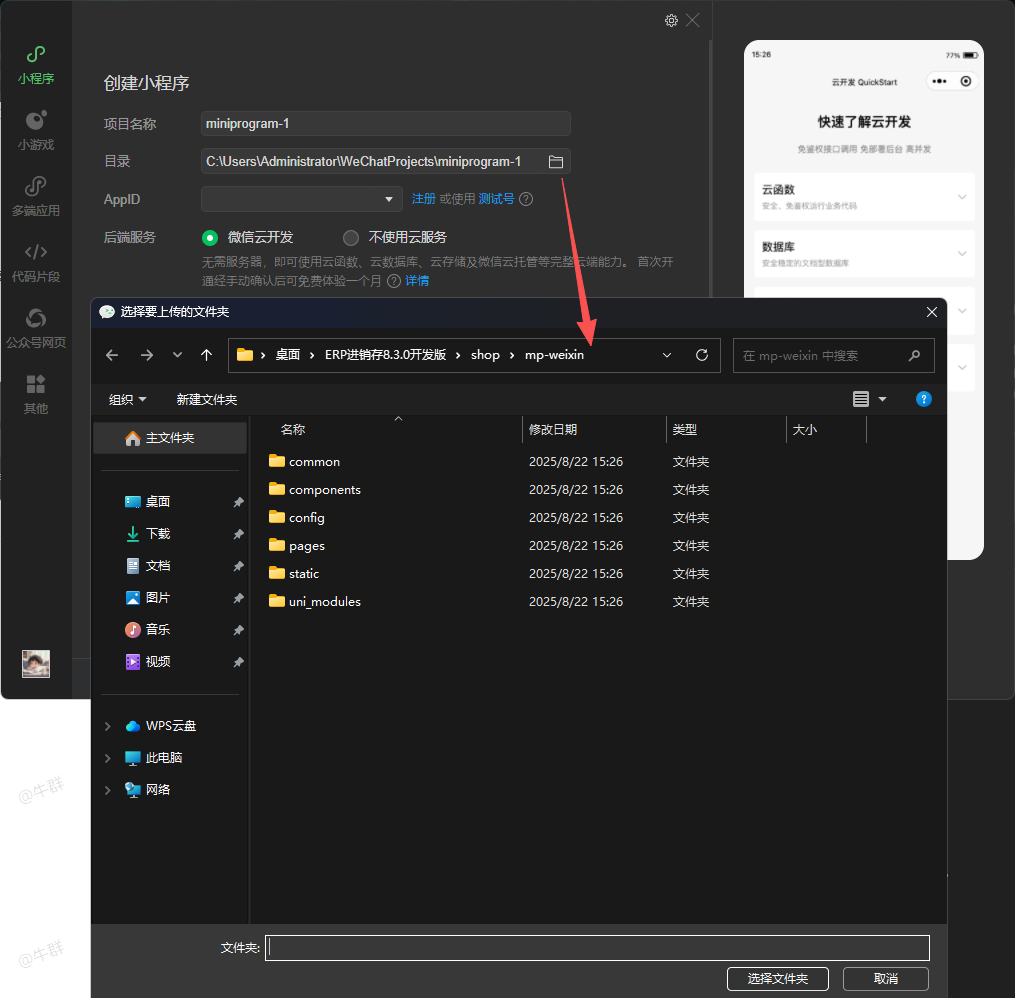The width and height of the screenshot is (1015, 998).
Task: Click 桌面 in address breadcrumb
Action: pos(287,355)
